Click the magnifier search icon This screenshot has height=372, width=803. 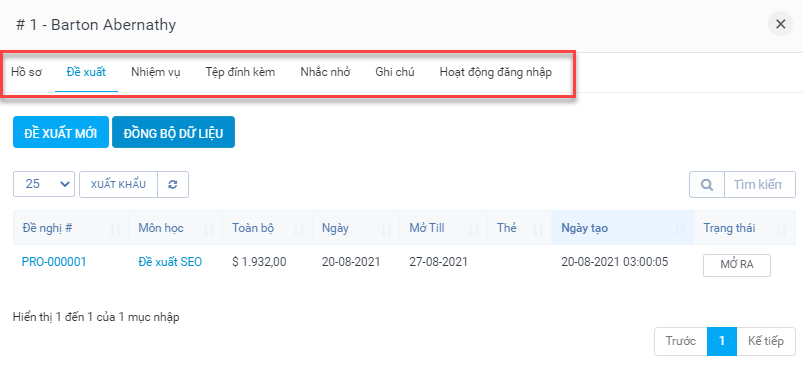click(x=707, y=184)
